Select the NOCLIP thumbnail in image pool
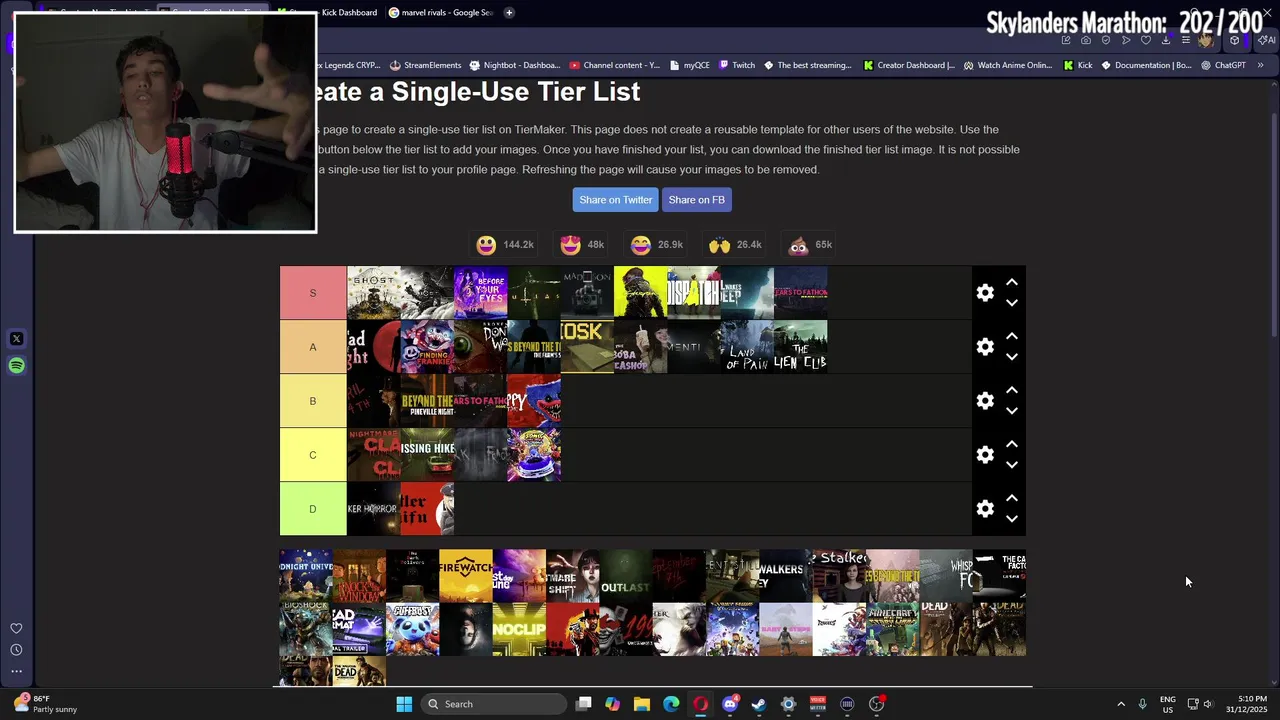1280x720 pixels. [519, 630]
